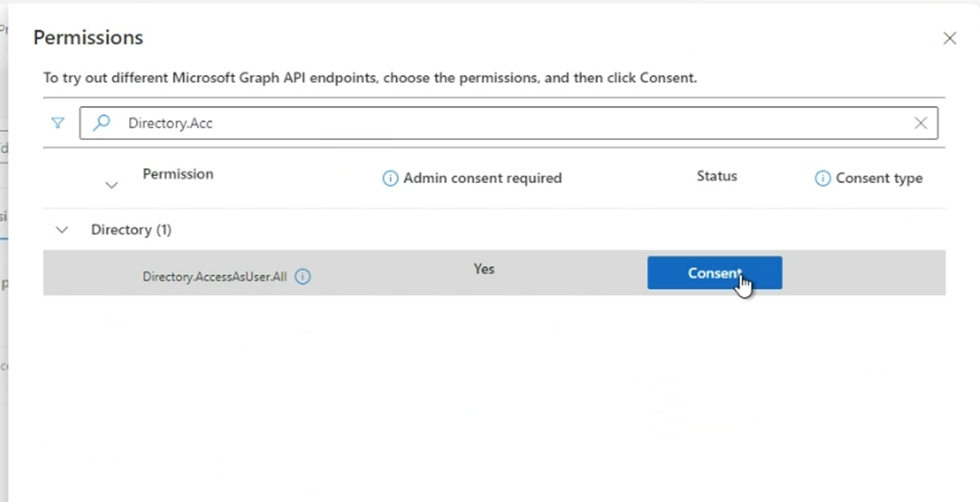This screenshot has height=502, width=980.
Task: Open info icon next to Directory.AccessAsUser.All
Action: tap(302, 276)
